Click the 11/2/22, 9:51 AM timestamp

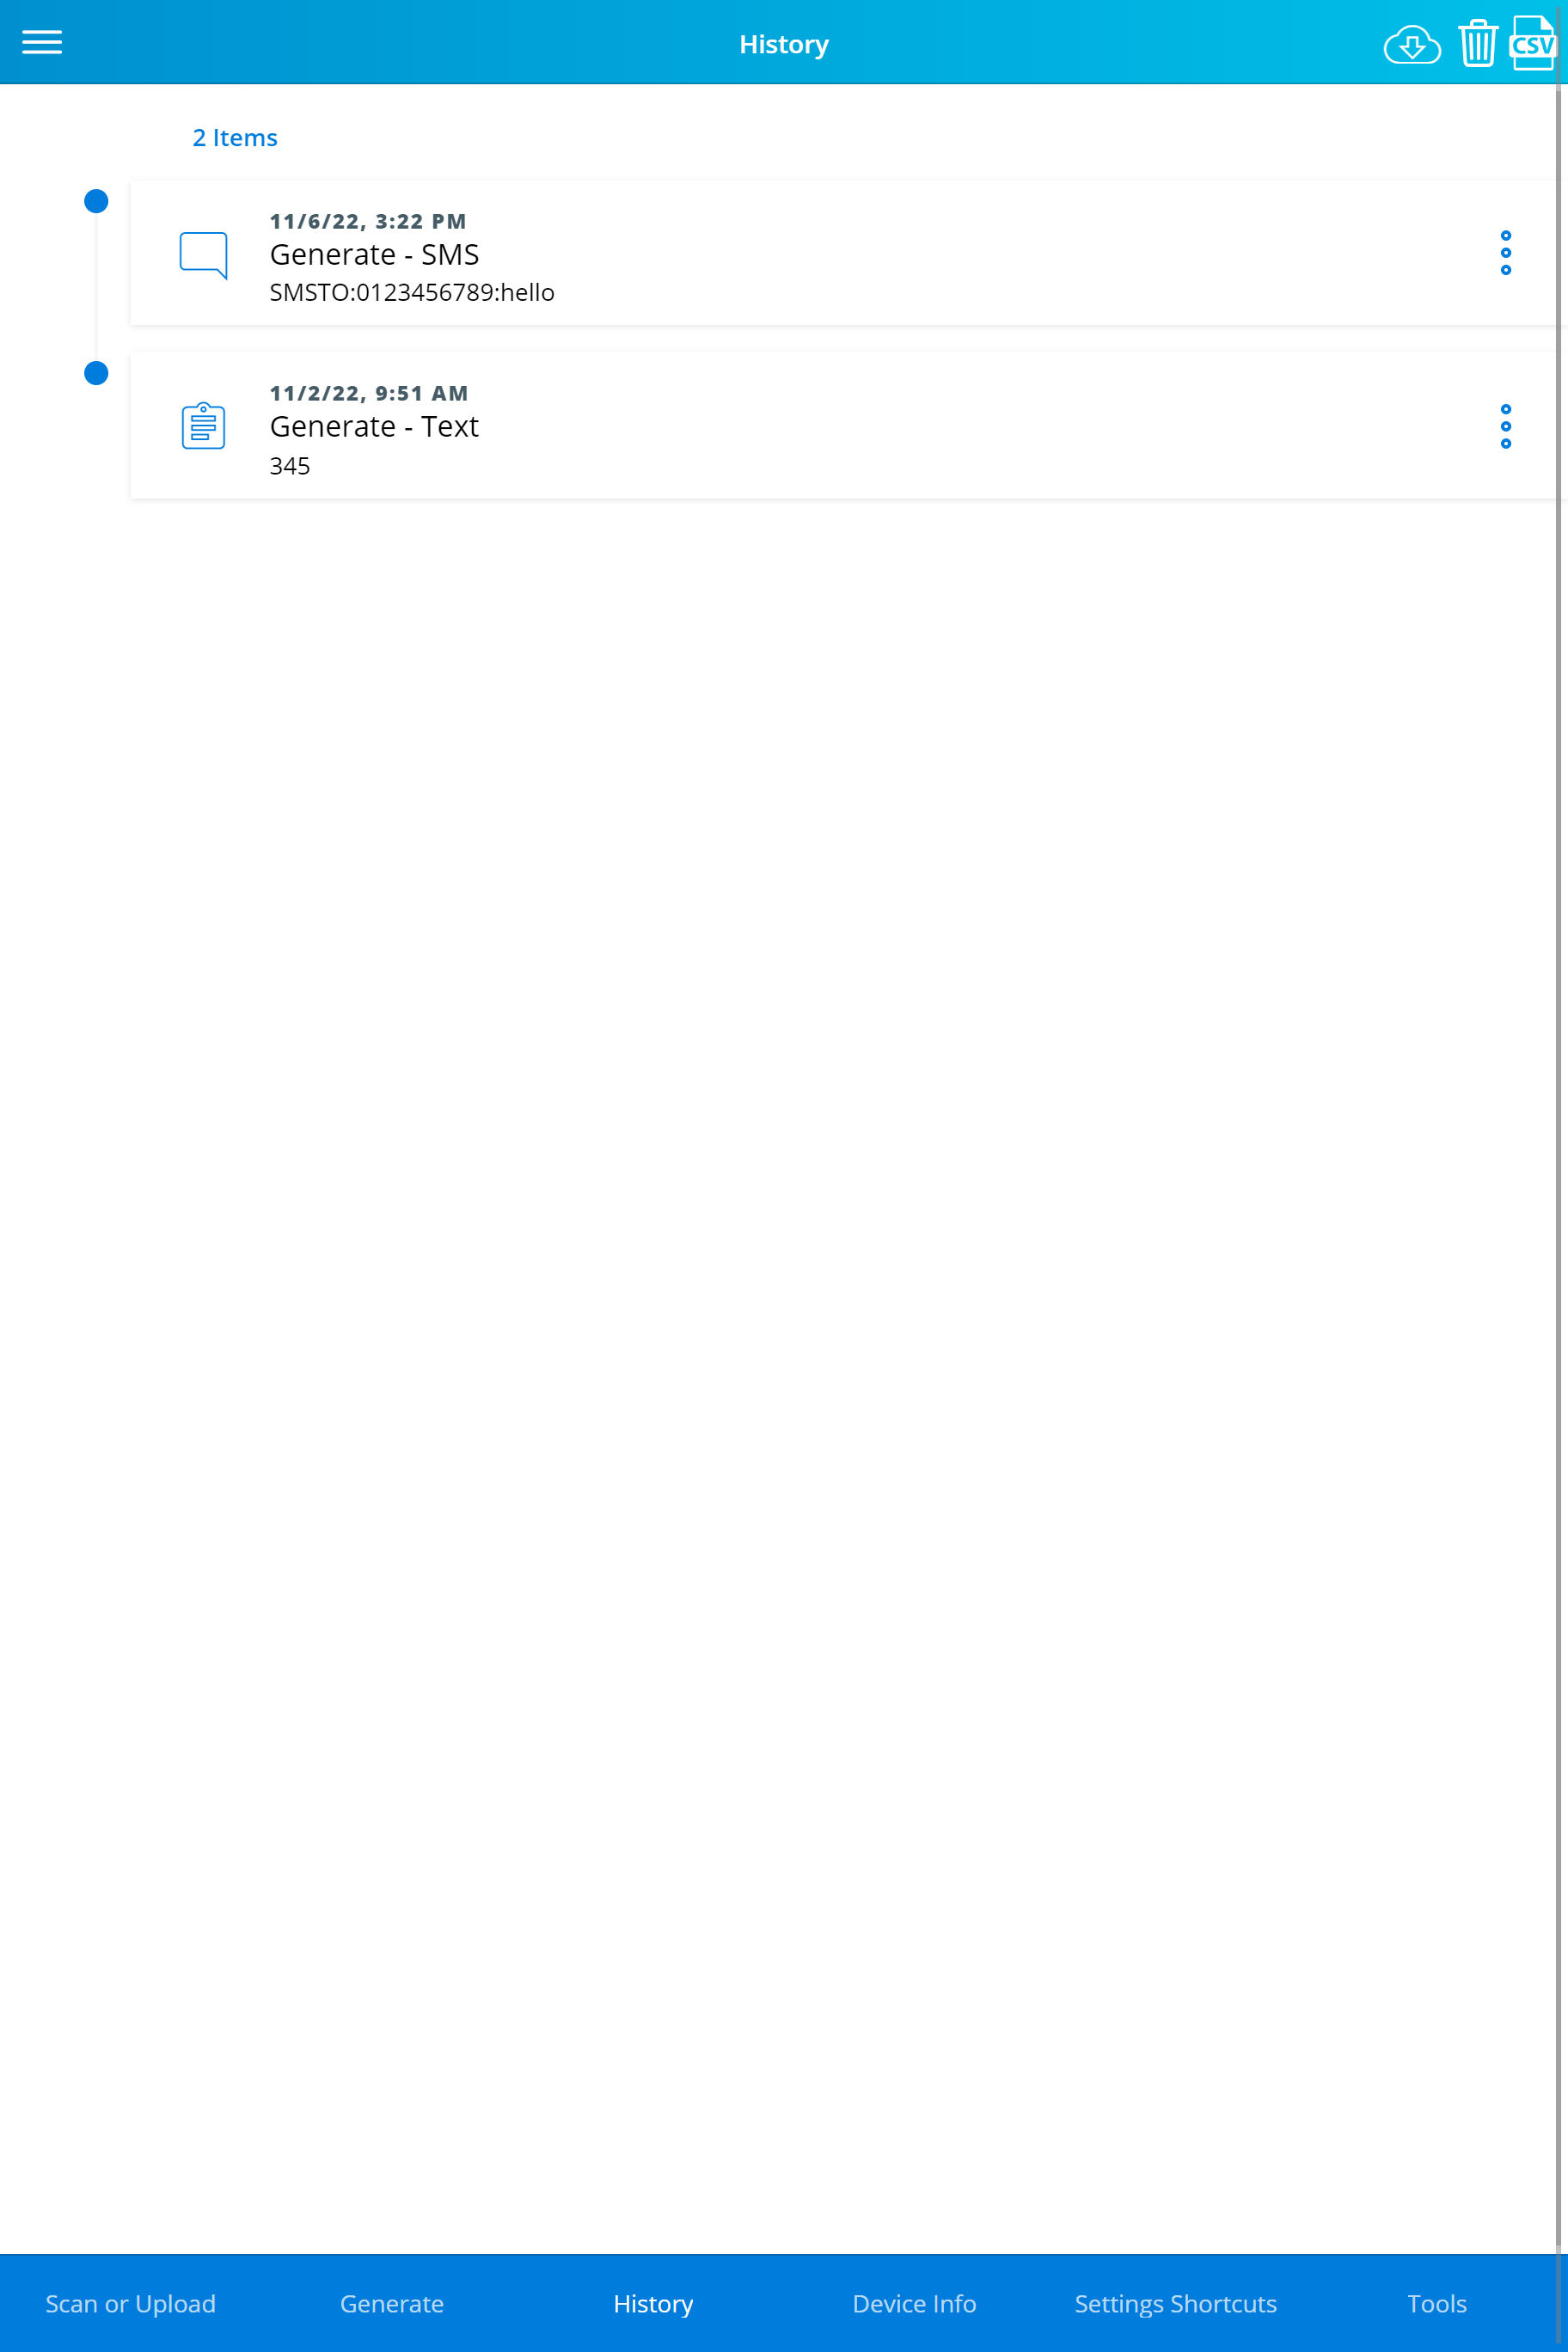[x=369, y=393]
